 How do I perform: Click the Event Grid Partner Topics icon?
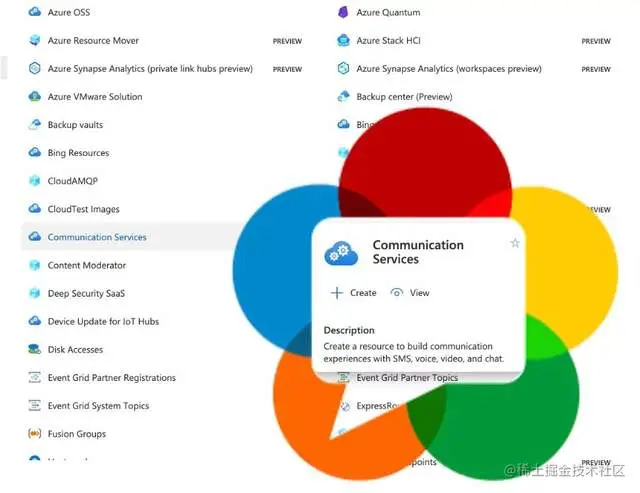pyautogui.click(x=343, y=378)
